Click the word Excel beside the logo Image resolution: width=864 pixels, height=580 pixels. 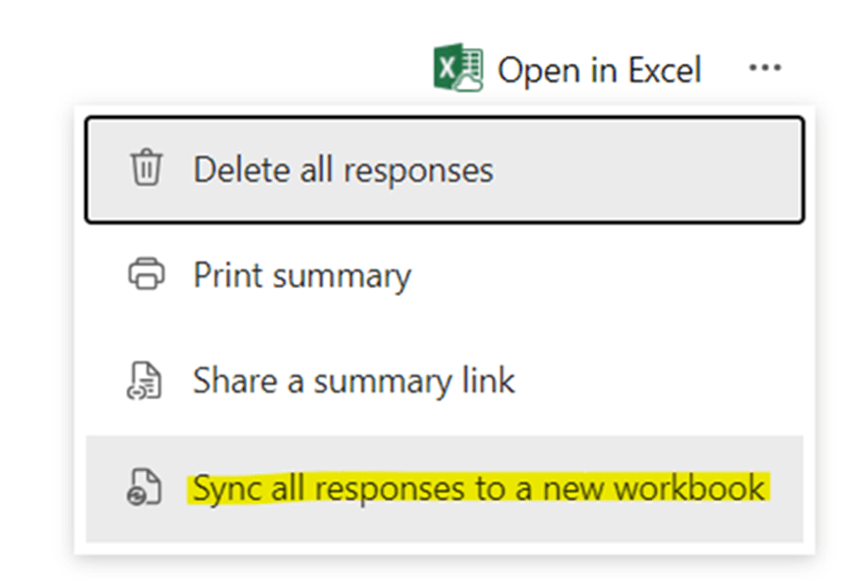pos(665,71)
